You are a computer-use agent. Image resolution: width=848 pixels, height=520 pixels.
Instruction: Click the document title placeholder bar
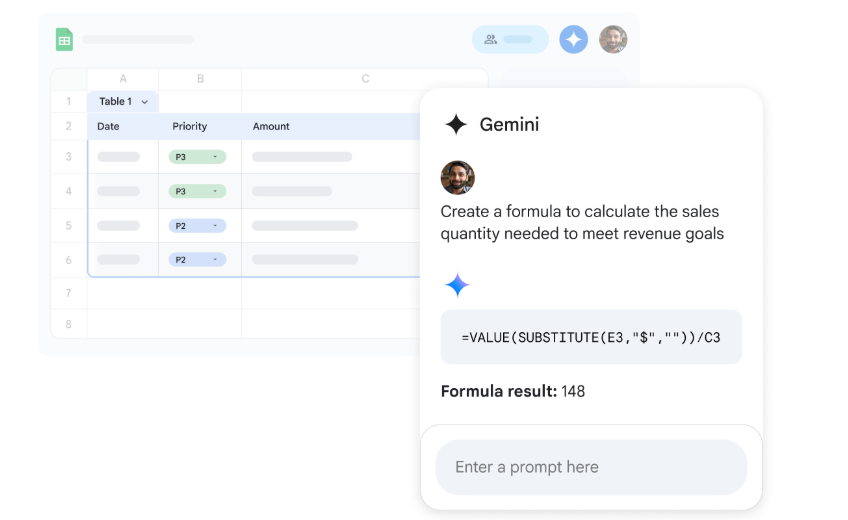138,40
